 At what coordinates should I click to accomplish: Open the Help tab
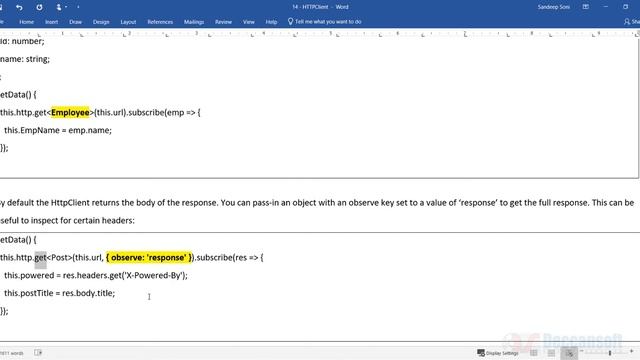271,22
